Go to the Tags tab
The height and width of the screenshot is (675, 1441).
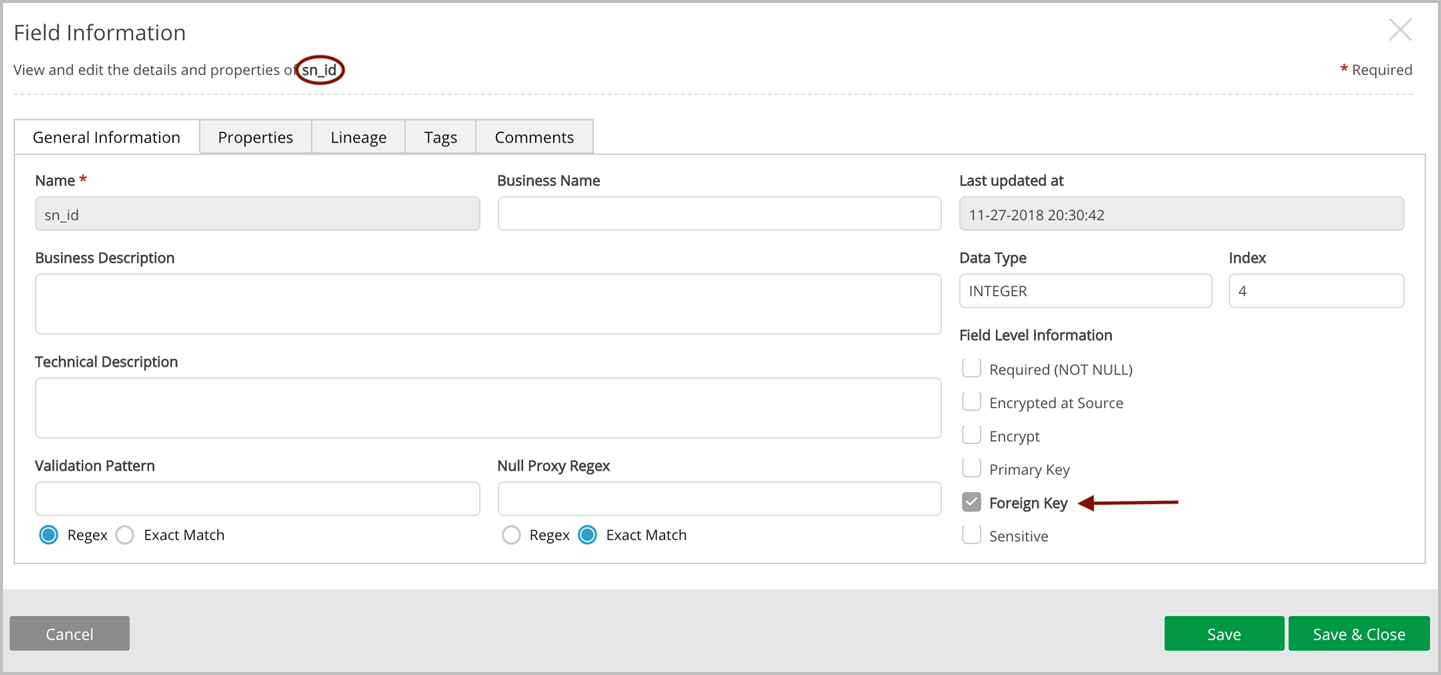[440, 137]
